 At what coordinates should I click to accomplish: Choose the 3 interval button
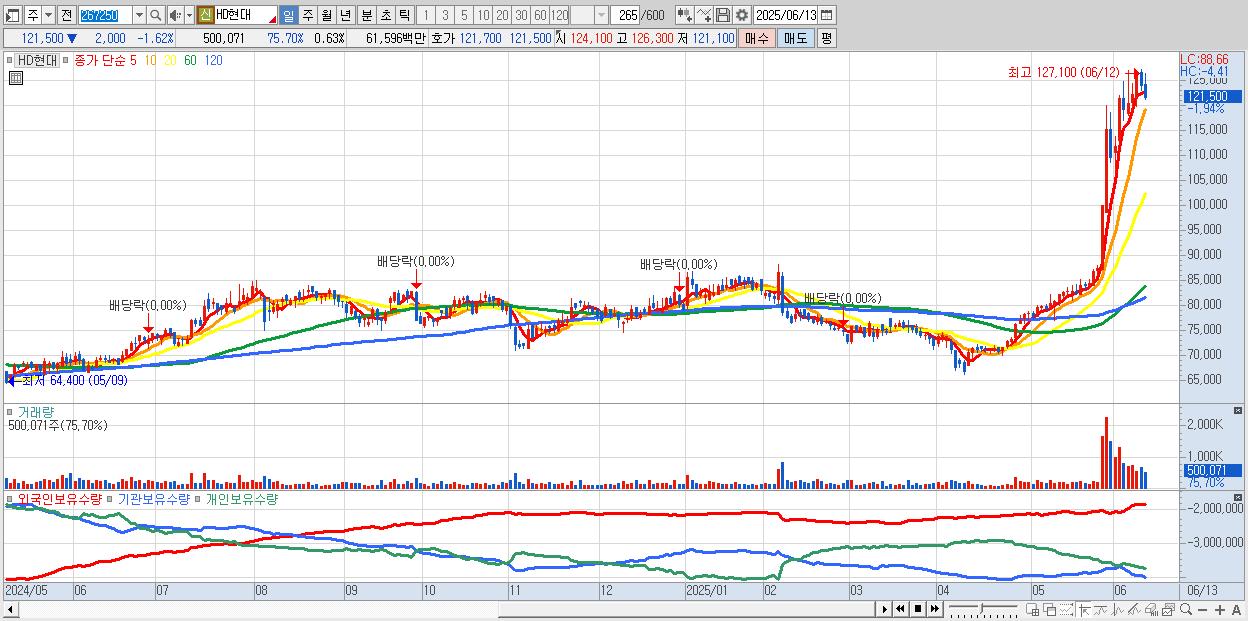point(445,15)
